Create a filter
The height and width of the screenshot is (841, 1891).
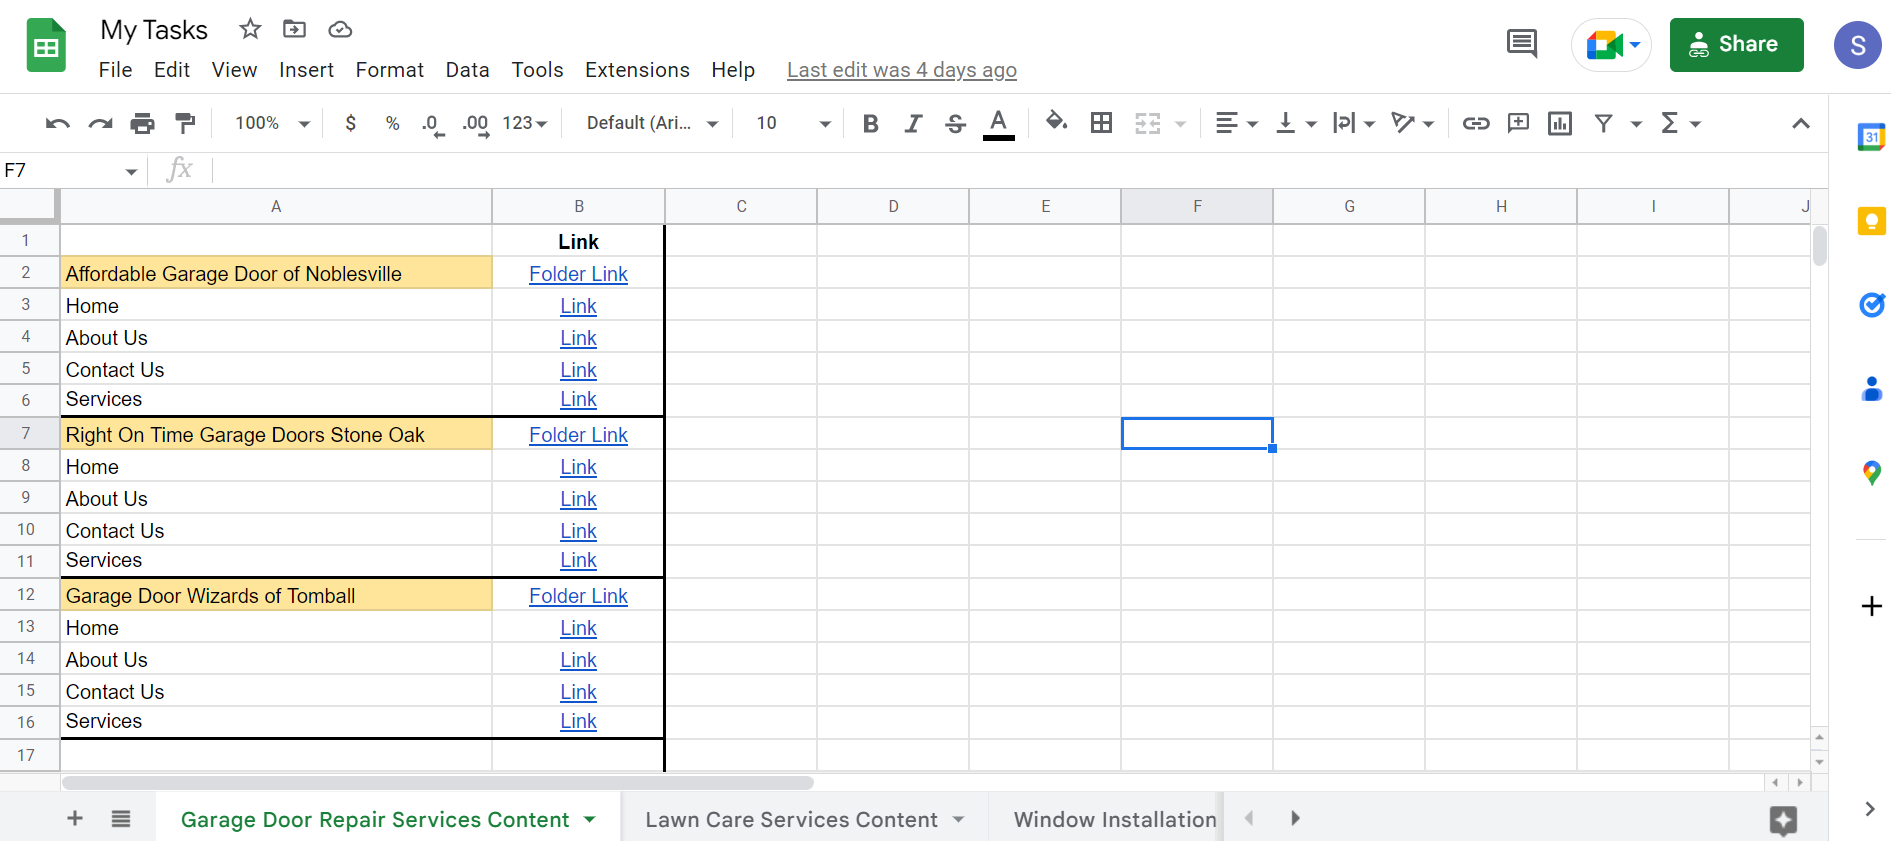(1603, 123)
